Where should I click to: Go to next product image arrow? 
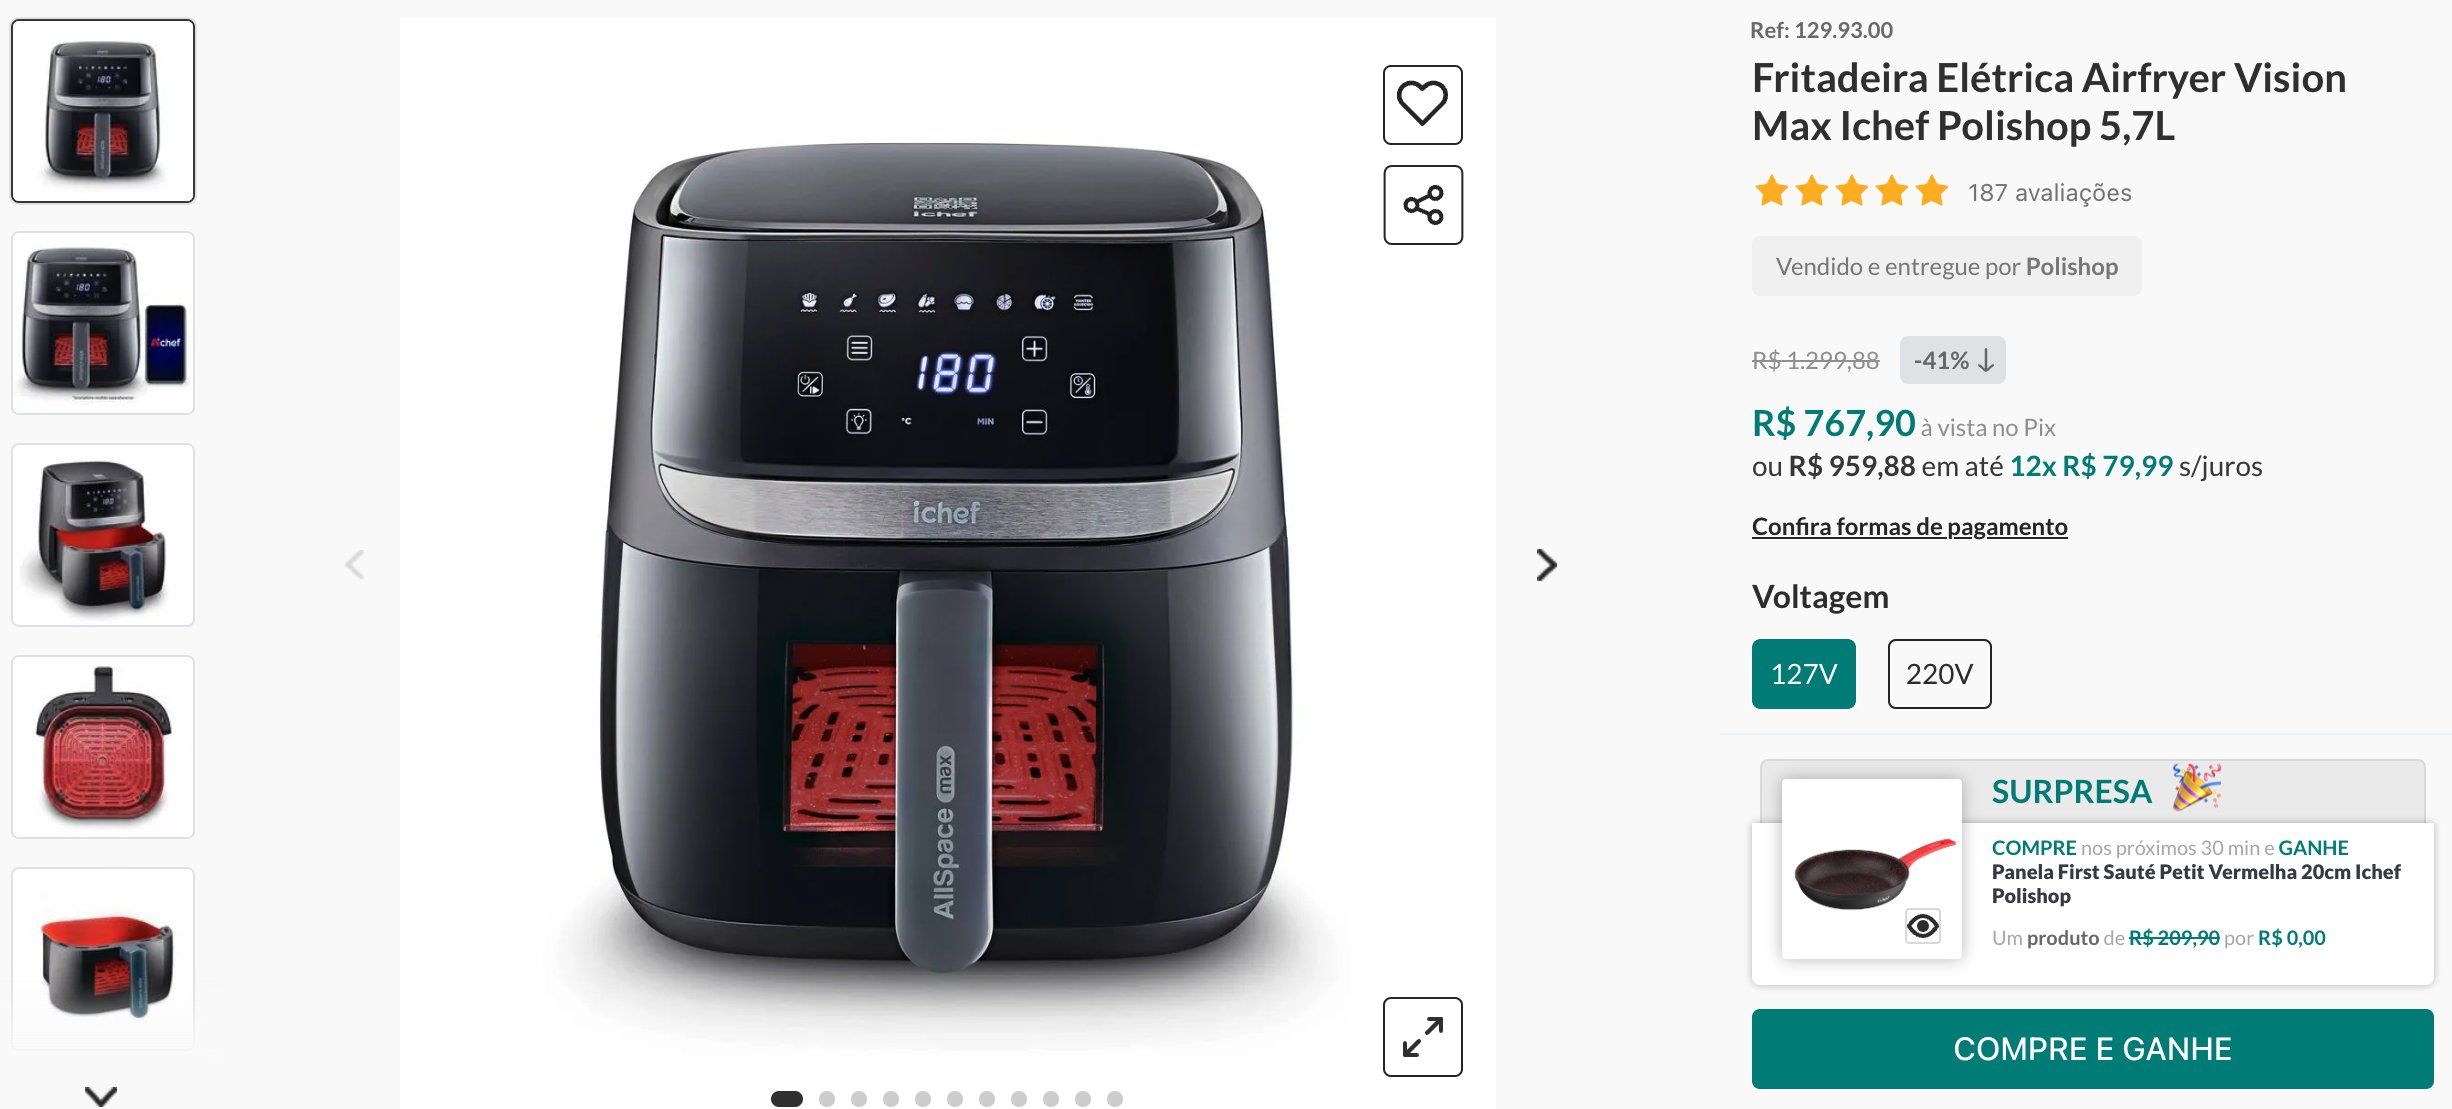point(1546,565)
